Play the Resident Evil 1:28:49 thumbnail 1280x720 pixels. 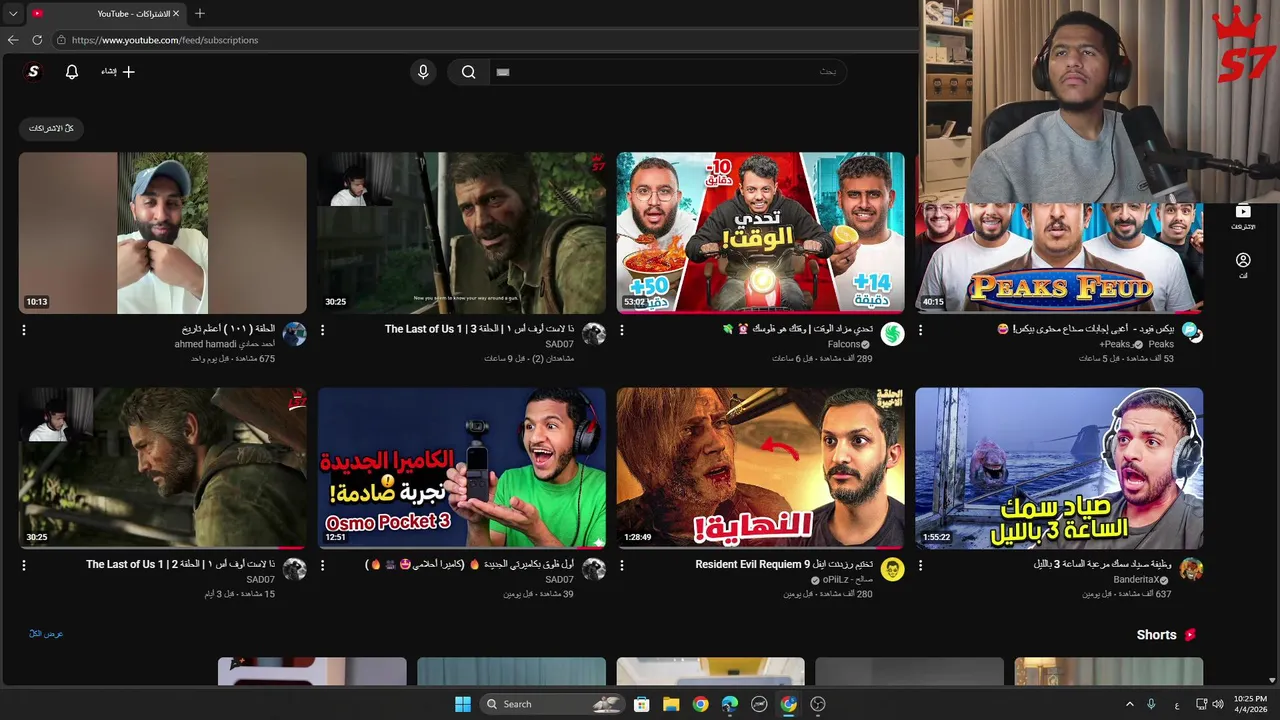(760, 468)
